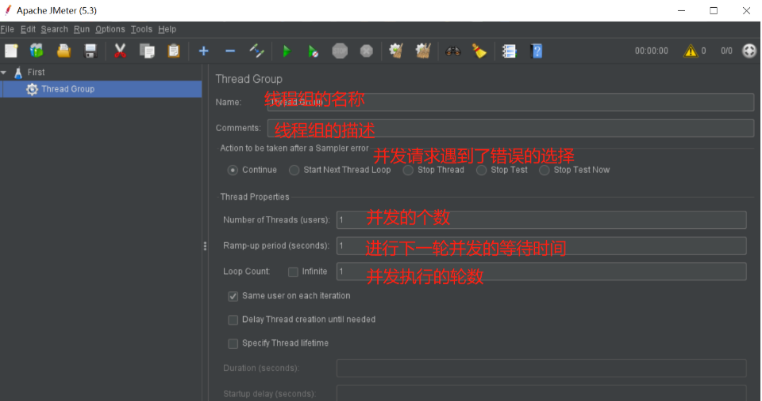Click the plus Expand All toolbar icon

coord(203,50)
